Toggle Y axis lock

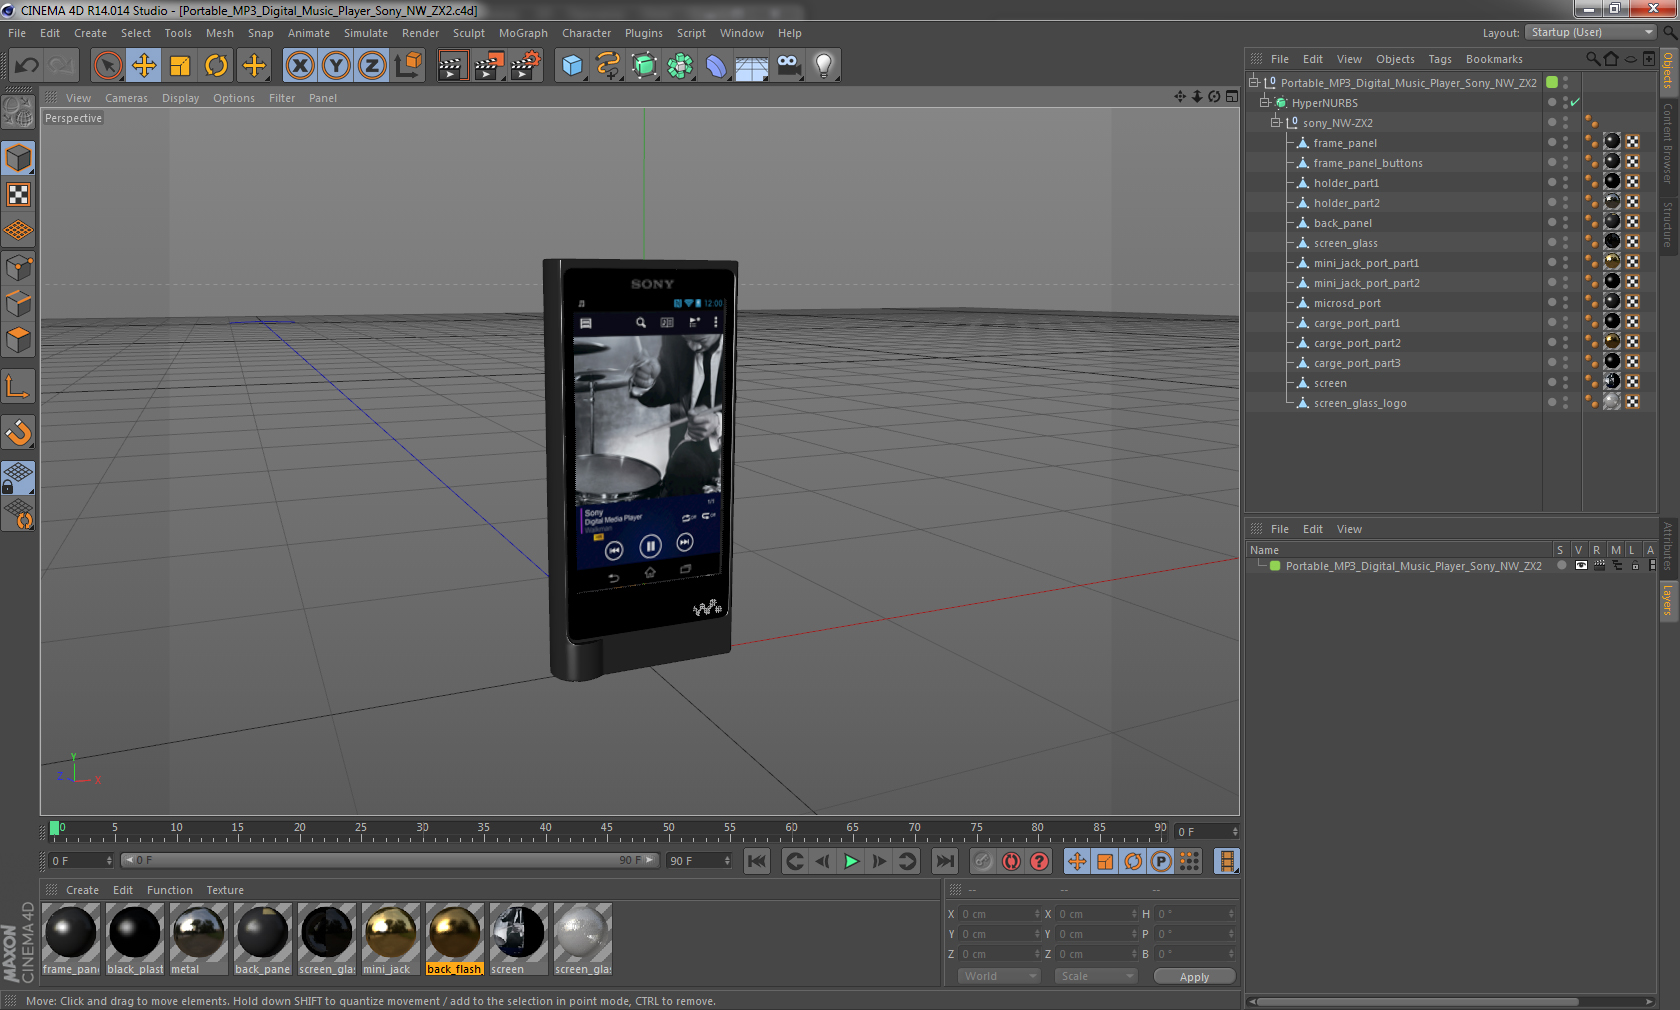[x=336, y=66]
